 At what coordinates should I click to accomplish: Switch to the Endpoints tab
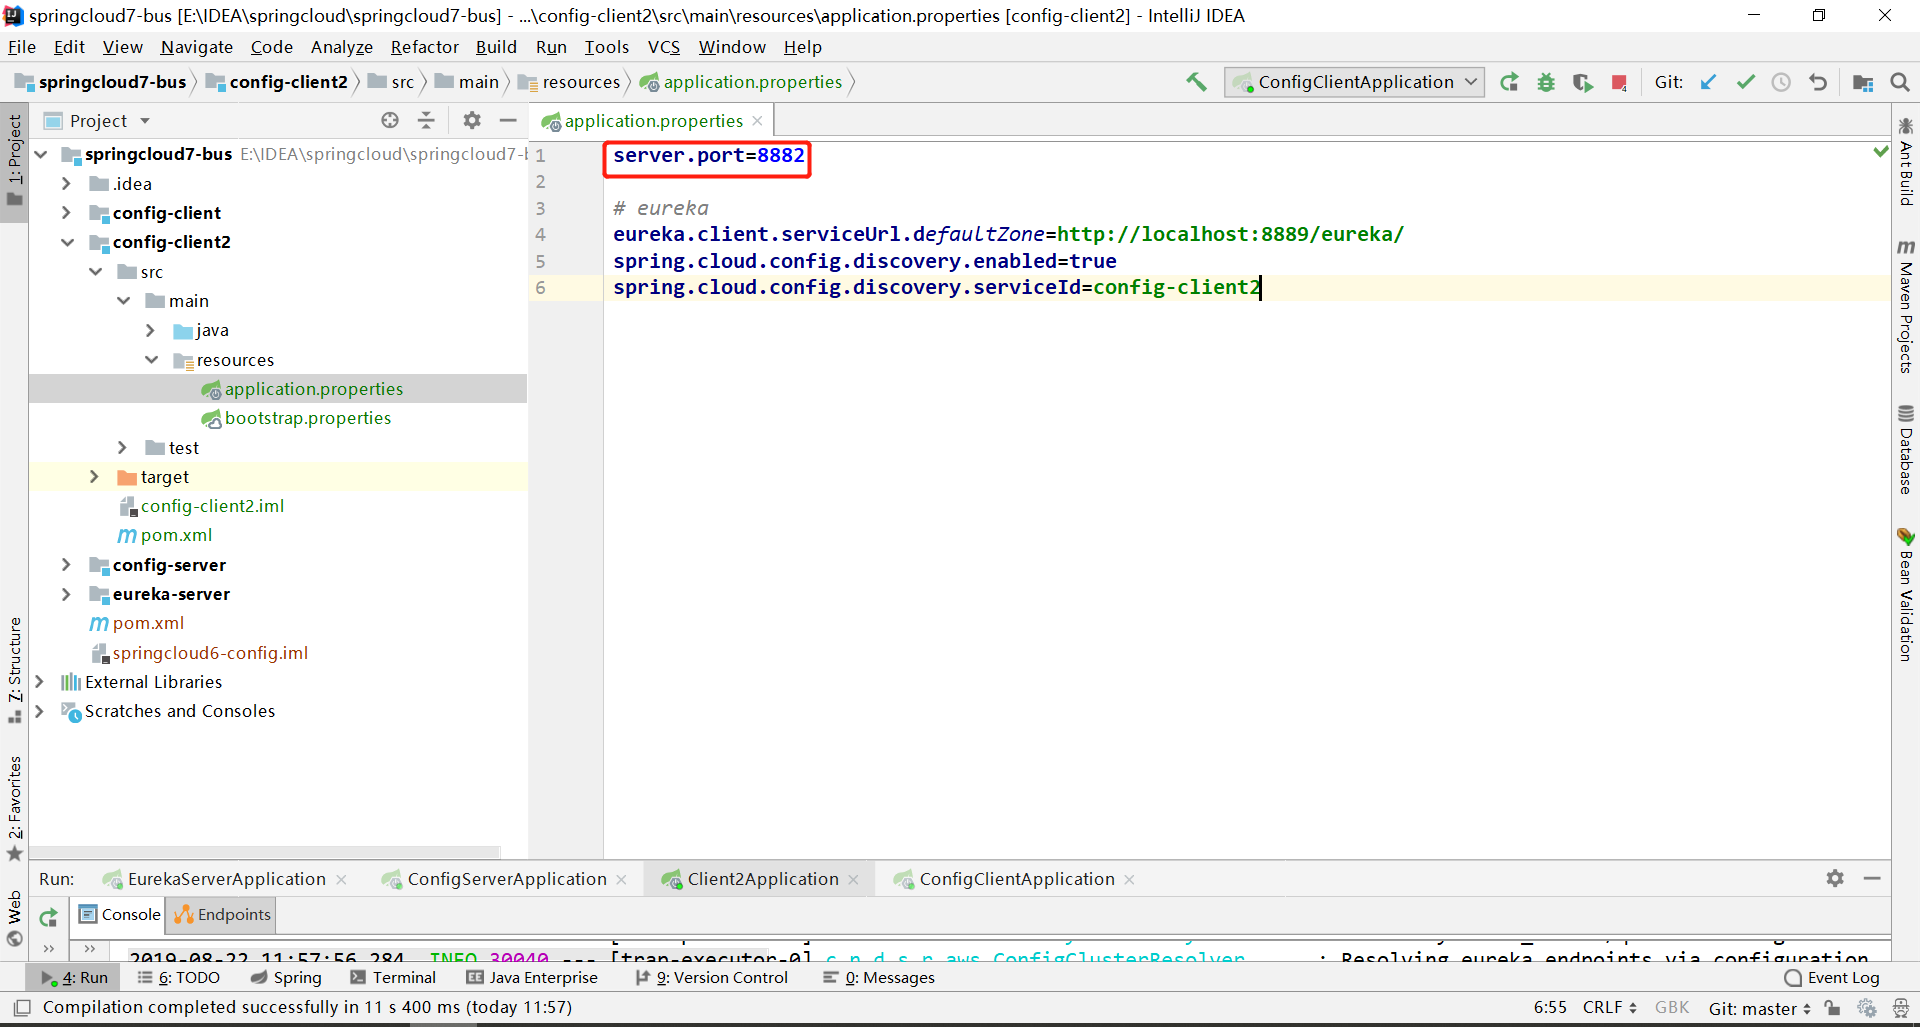(222, 914)
